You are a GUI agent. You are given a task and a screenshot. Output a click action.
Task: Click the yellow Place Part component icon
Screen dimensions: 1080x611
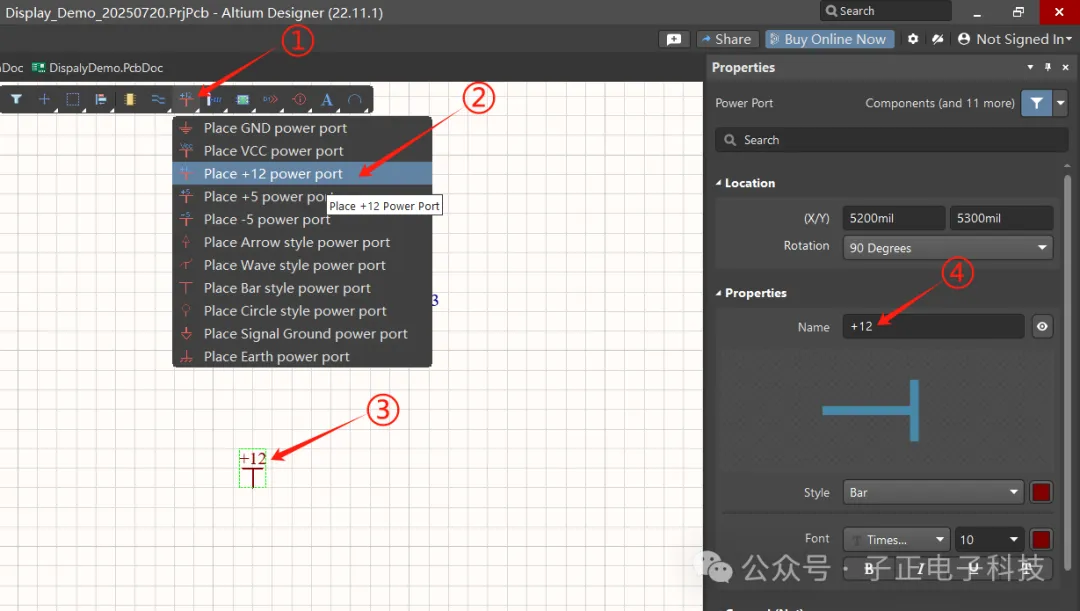(129, 99)
